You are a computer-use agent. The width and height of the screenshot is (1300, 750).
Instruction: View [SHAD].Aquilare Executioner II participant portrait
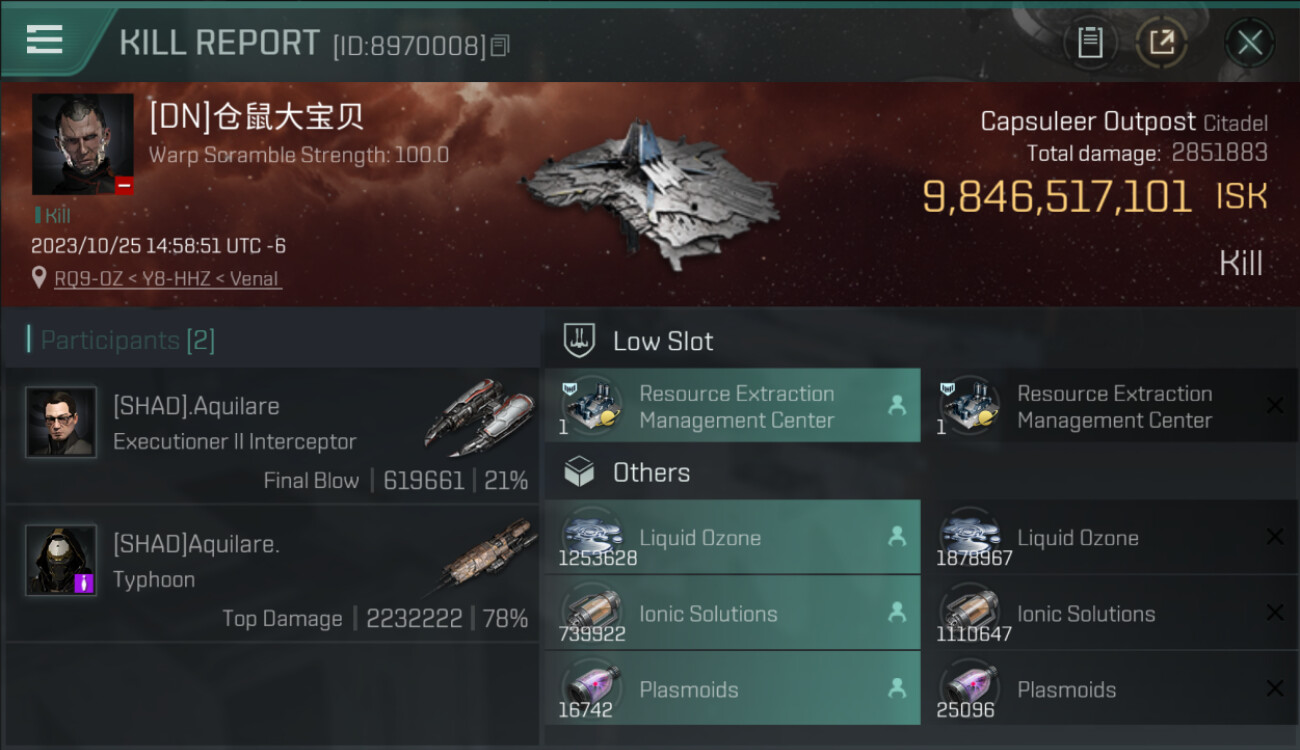61,422
